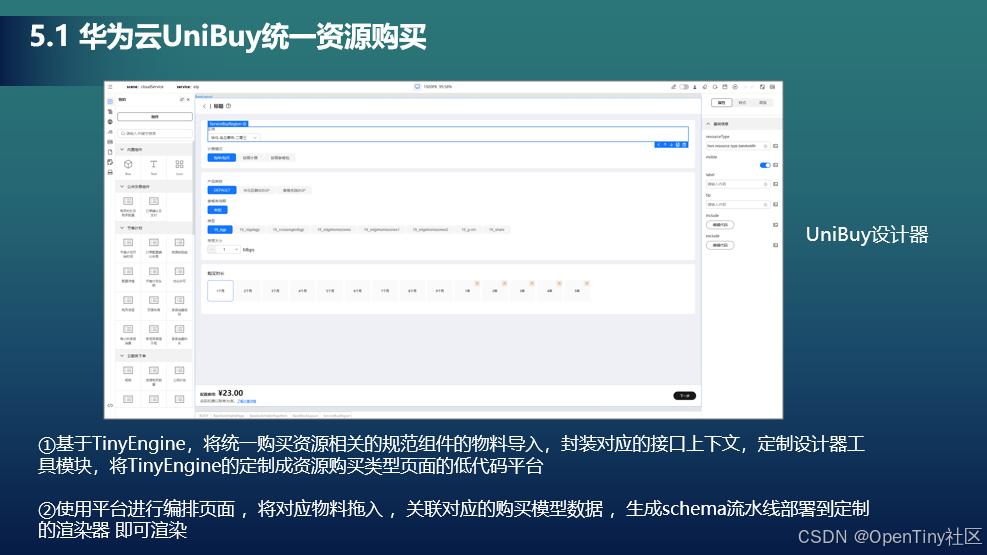Choose the 1 year purchase duration
This screenshot has width=987, height=555.
(x=467, y=291)
